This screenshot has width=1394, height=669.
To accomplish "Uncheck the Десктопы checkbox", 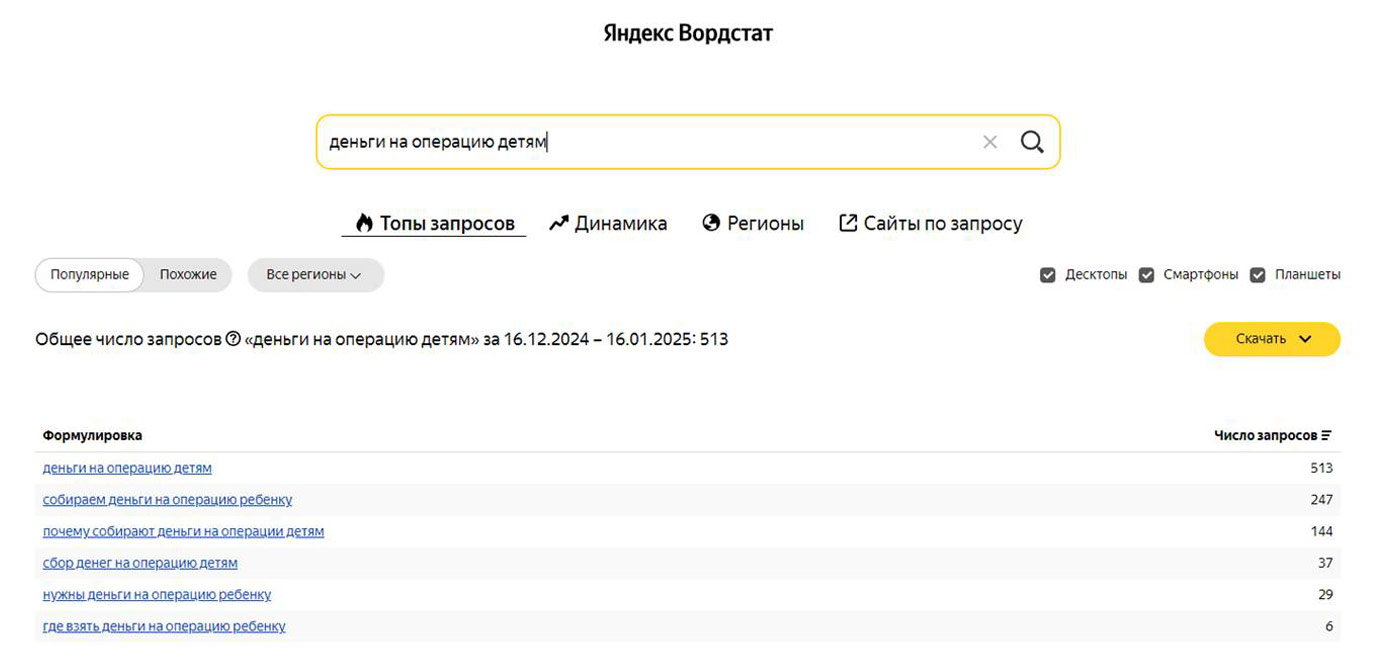I will pos(1048,275).
